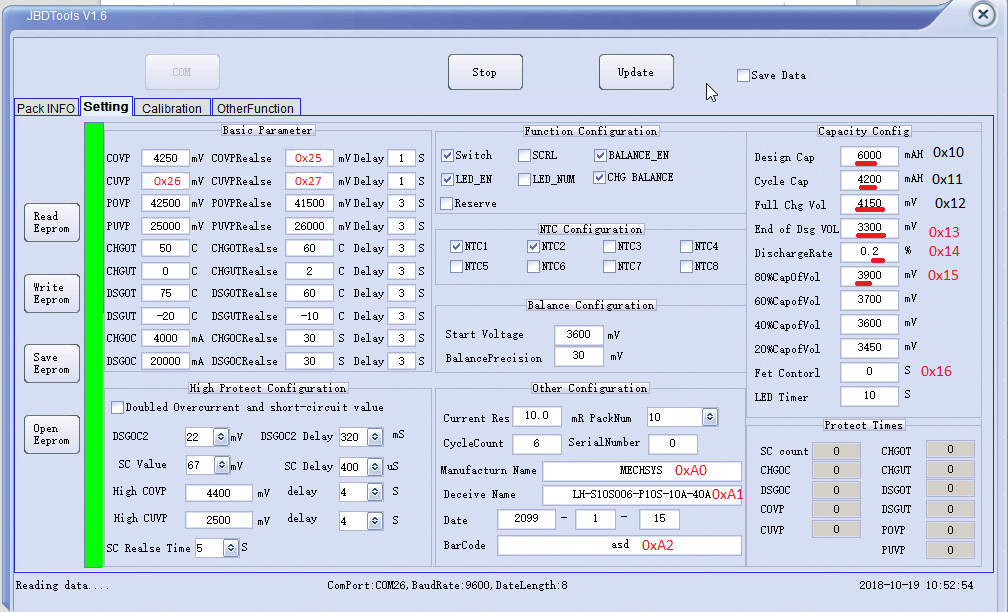Close the JBDTools window
The height and width of the screenshot is (612, 1008).
click(983, 15)
